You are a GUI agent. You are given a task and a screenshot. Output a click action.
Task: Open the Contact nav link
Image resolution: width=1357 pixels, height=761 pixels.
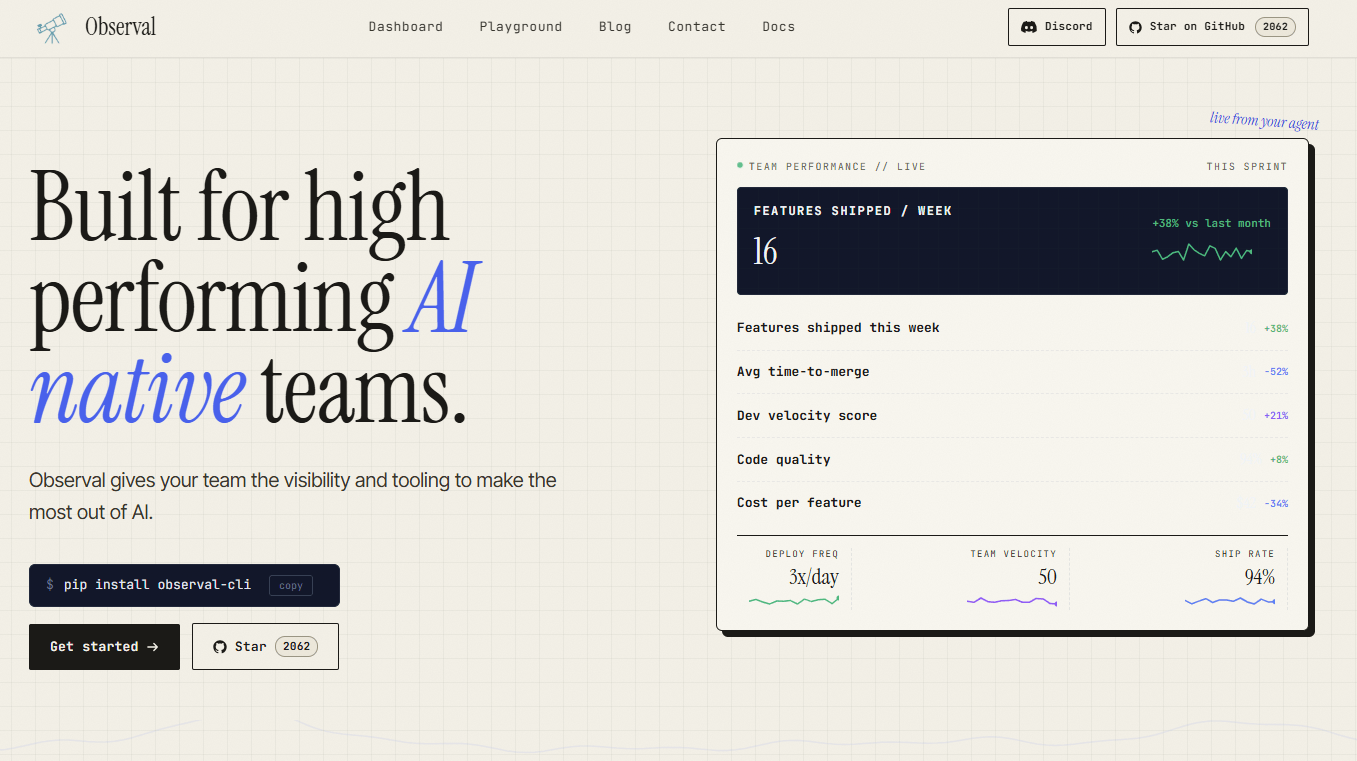(696, 27)
